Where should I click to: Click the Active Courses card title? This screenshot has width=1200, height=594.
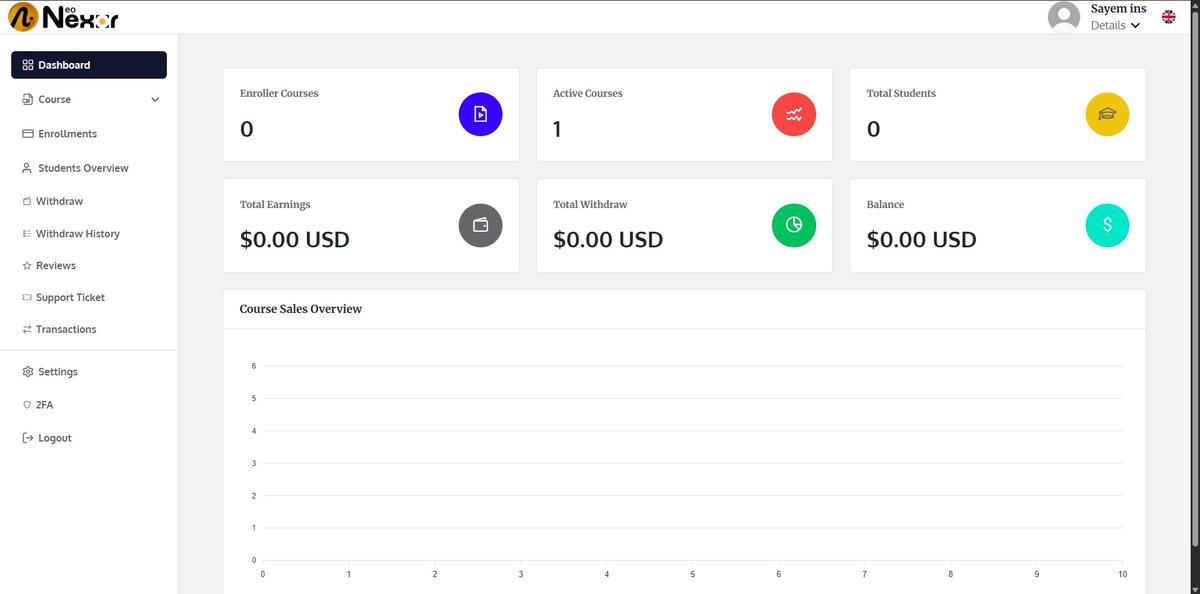[588, 93]
